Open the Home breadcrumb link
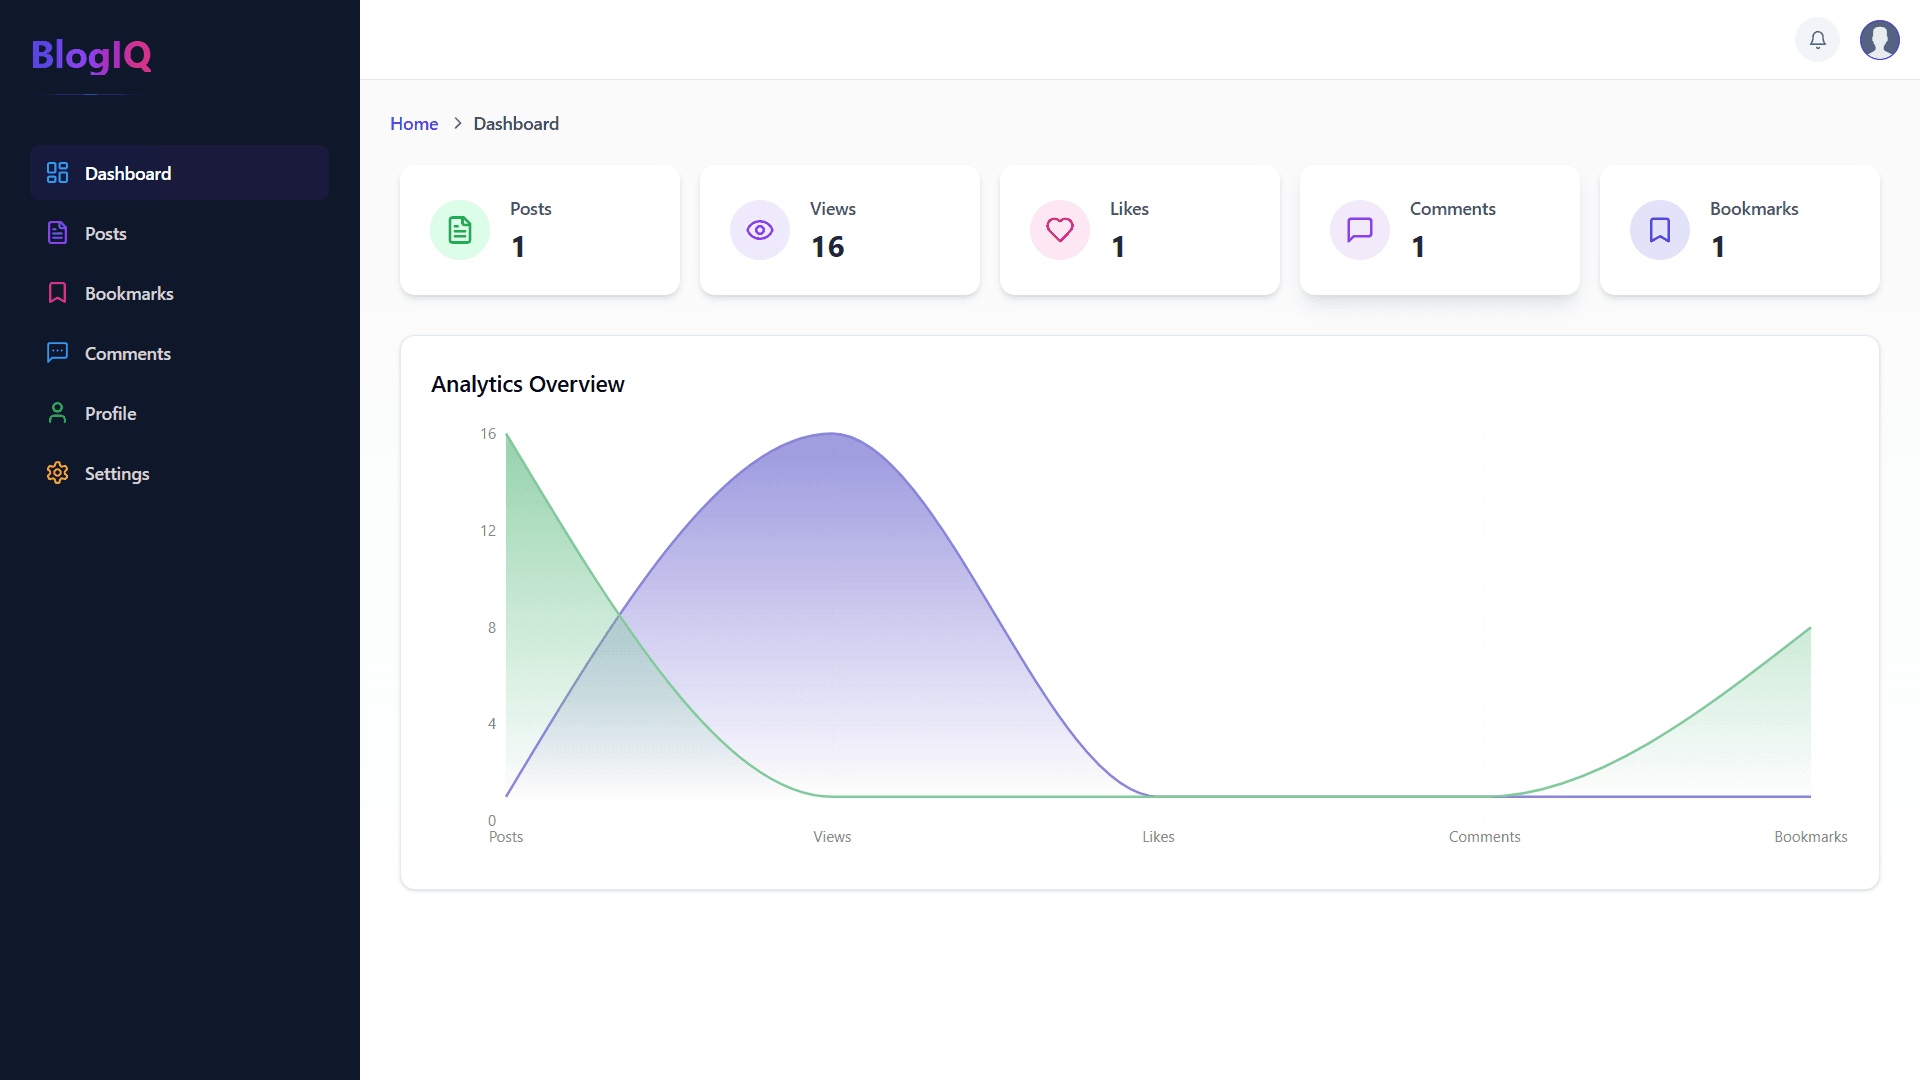This screenshot has width=1920, height=1080. pos(414,123)
